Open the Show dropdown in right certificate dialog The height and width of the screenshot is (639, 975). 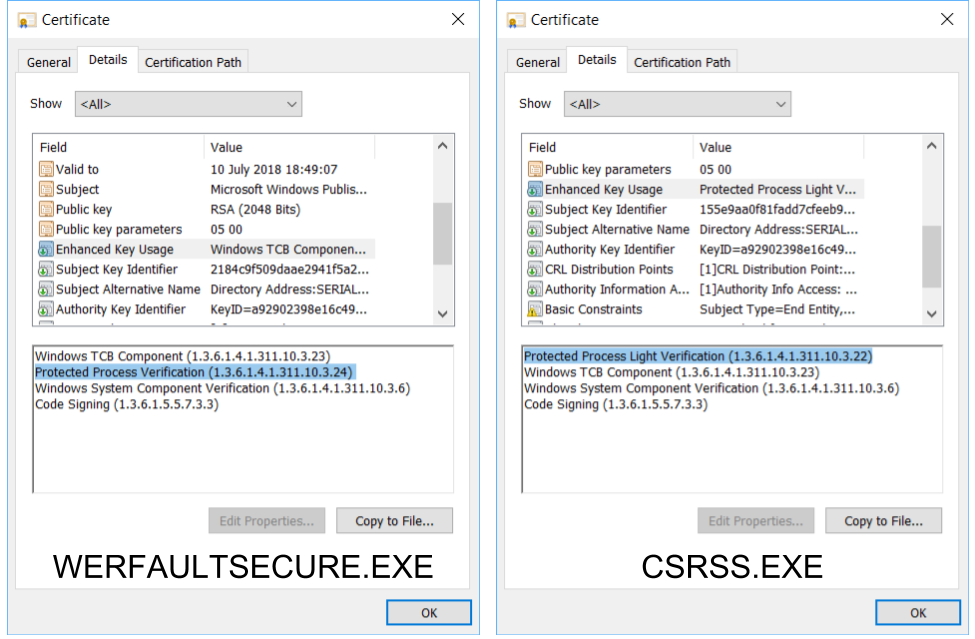[677, 104]
